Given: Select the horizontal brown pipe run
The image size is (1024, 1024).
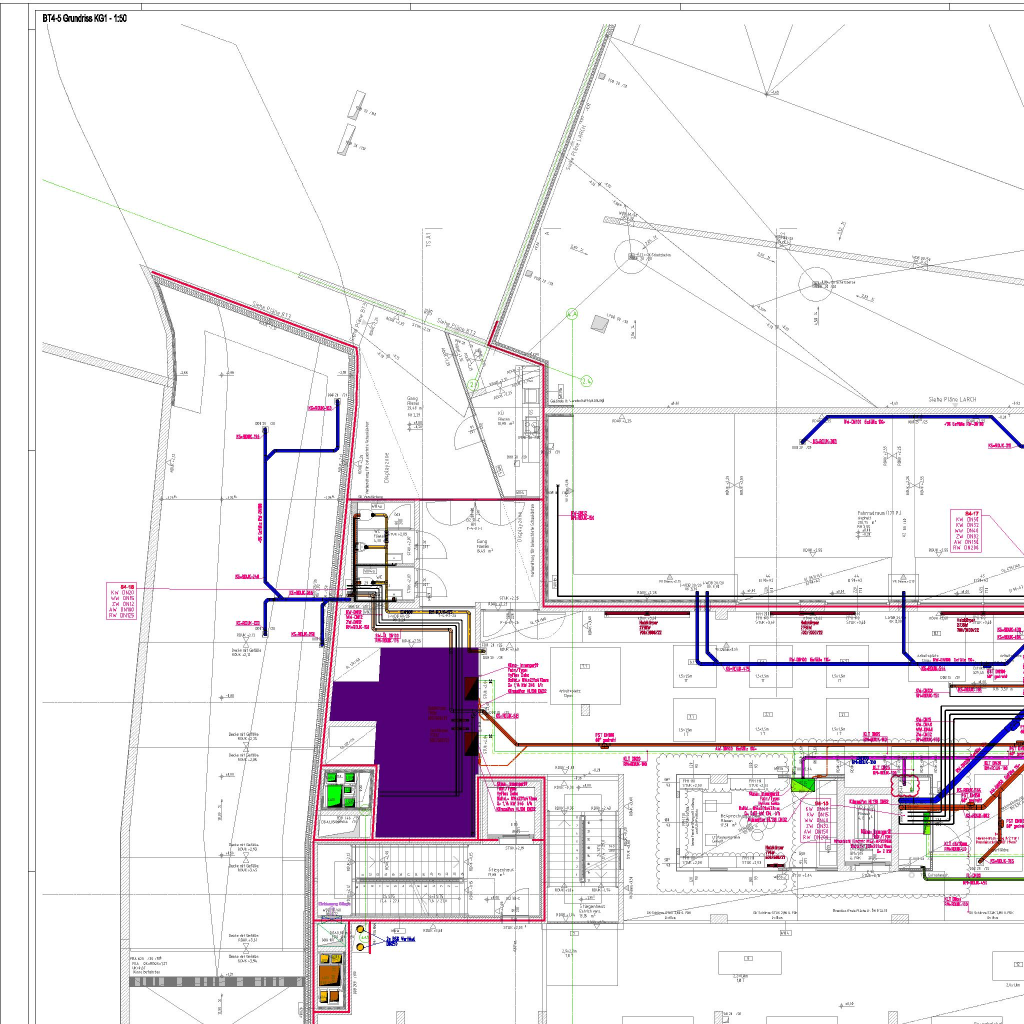Looking at the screenshot, I should 680,746.
